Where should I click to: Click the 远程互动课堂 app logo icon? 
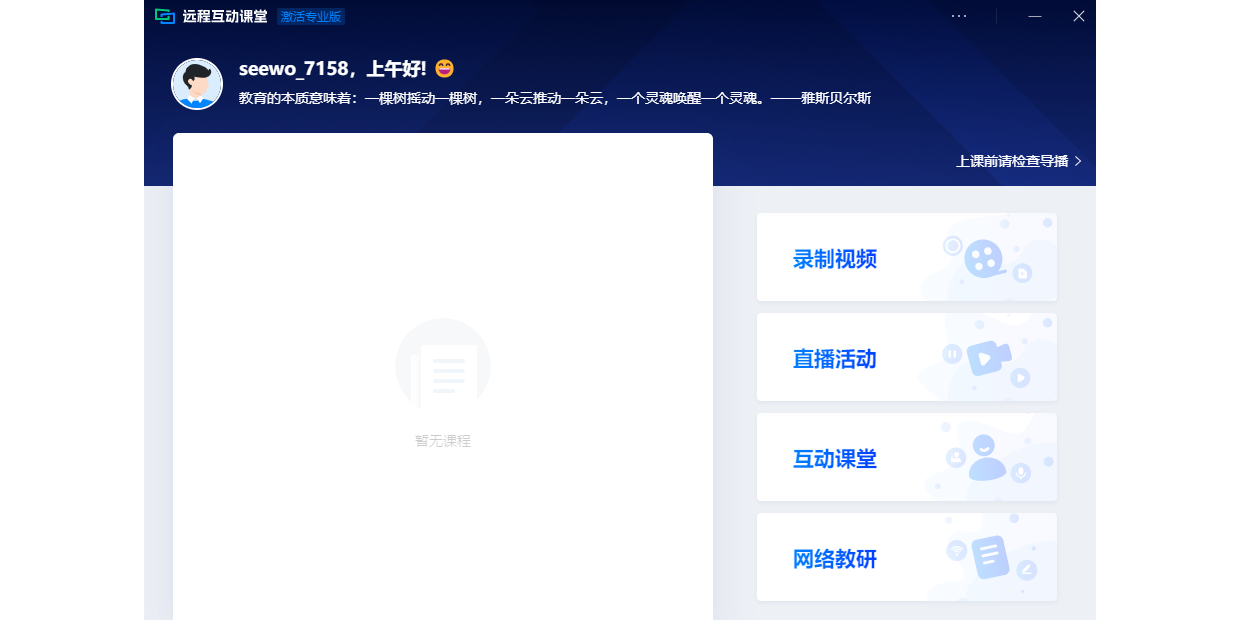pos(165,16)
